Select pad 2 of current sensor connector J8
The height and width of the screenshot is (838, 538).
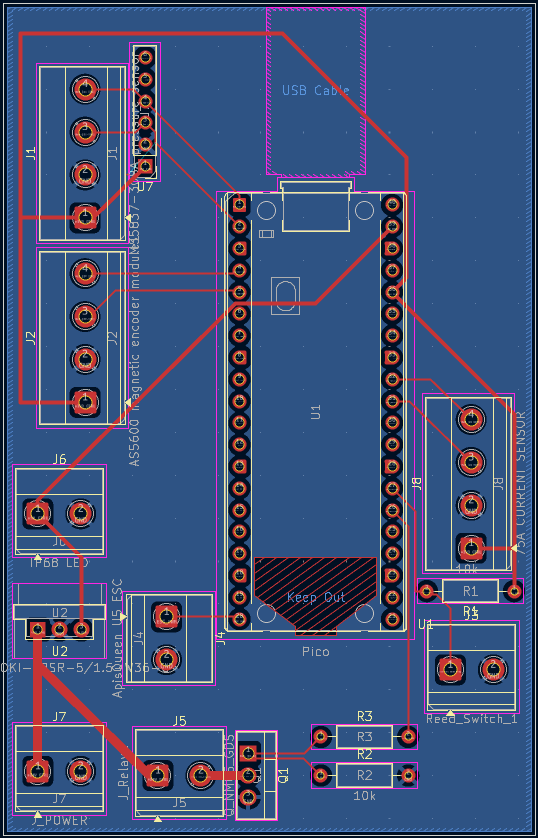(471, 505)
